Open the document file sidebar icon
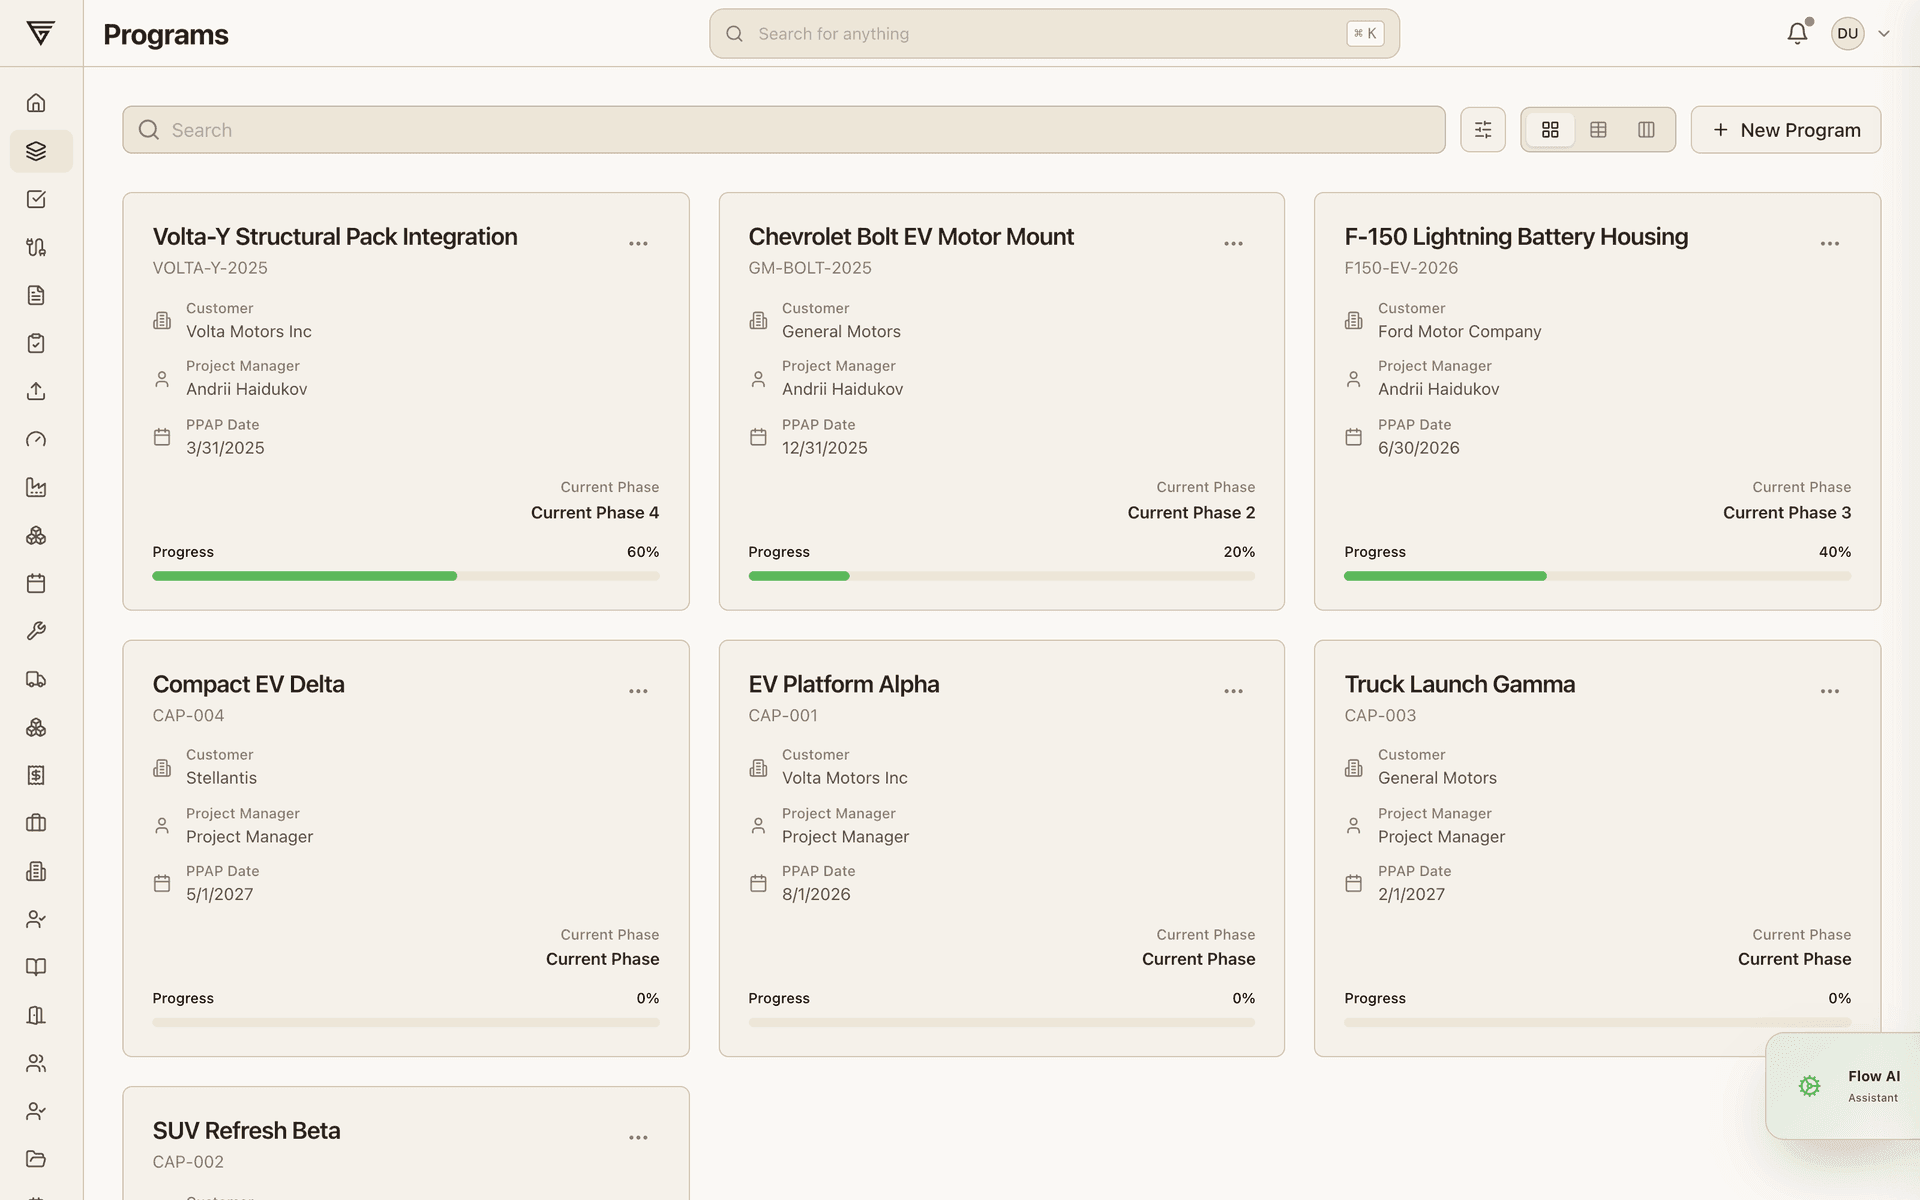This screenshot has height=1200, width=1920. tap(36, 295)
